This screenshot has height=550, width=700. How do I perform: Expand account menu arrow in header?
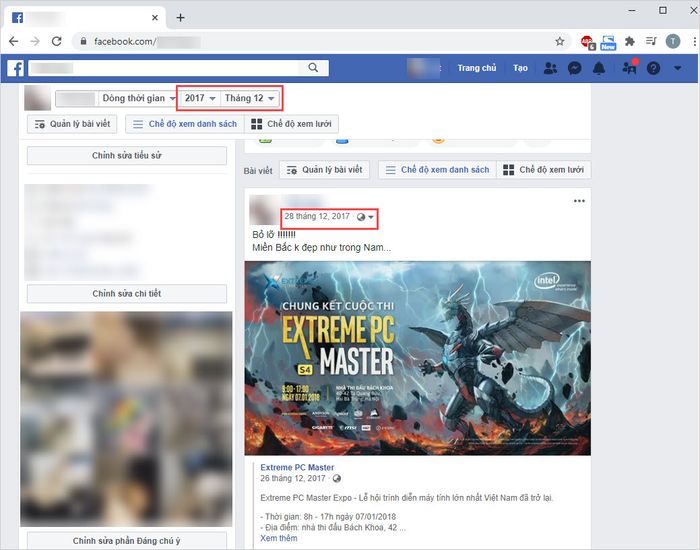pyautogui.click(x=678, y=68)
